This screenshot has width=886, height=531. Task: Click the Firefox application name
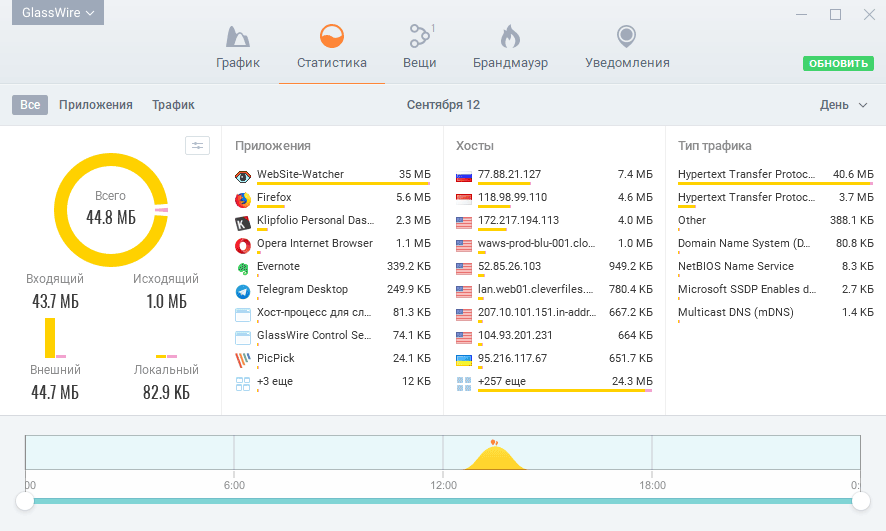pos(274,197)
